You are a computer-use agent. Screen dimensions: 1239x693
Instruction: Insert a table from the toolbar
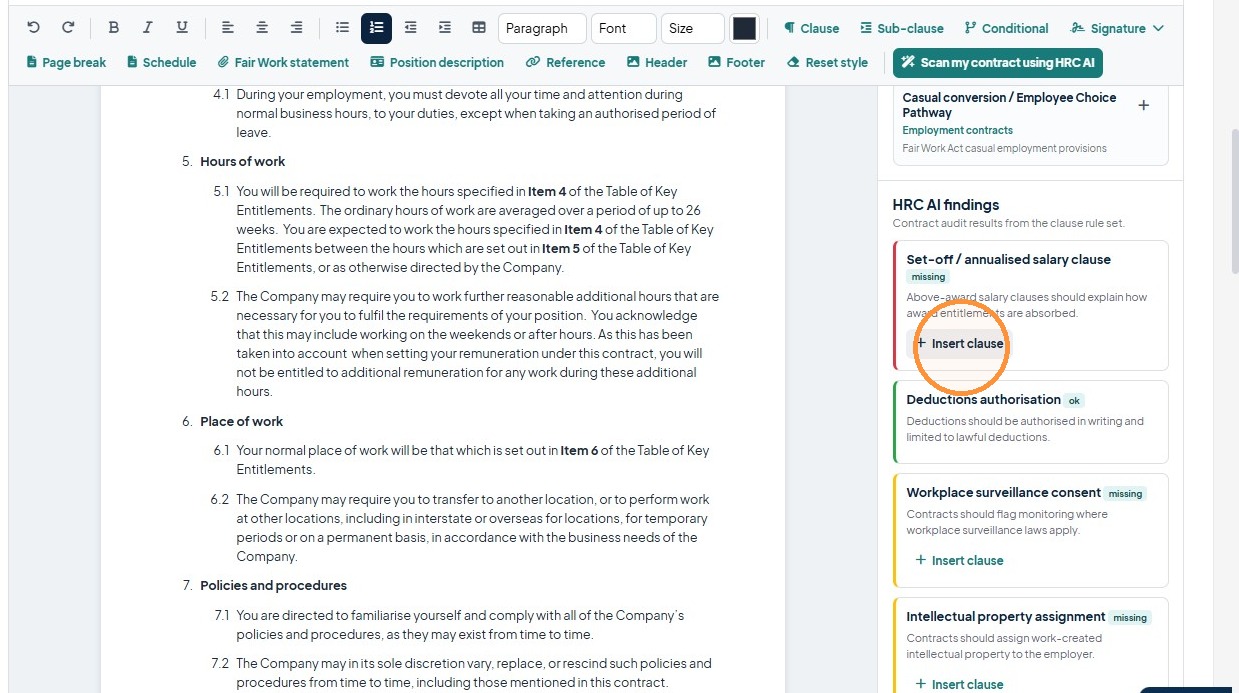click(478, 28)
